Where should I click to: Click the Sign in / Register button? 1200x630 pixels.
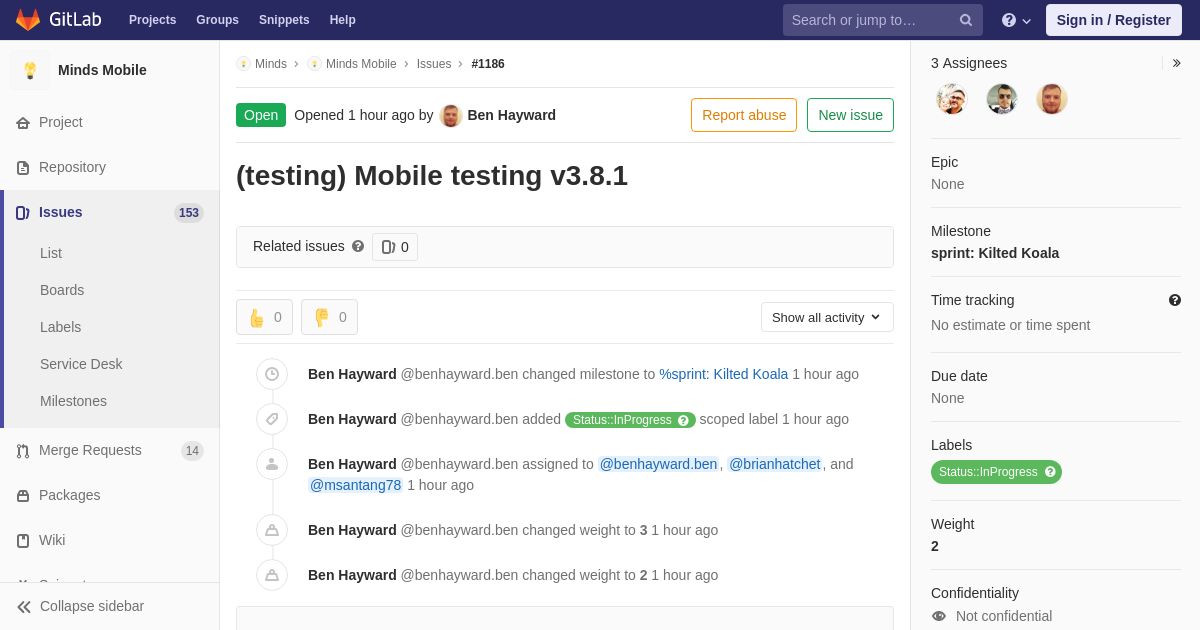(x=1113, y=20)
